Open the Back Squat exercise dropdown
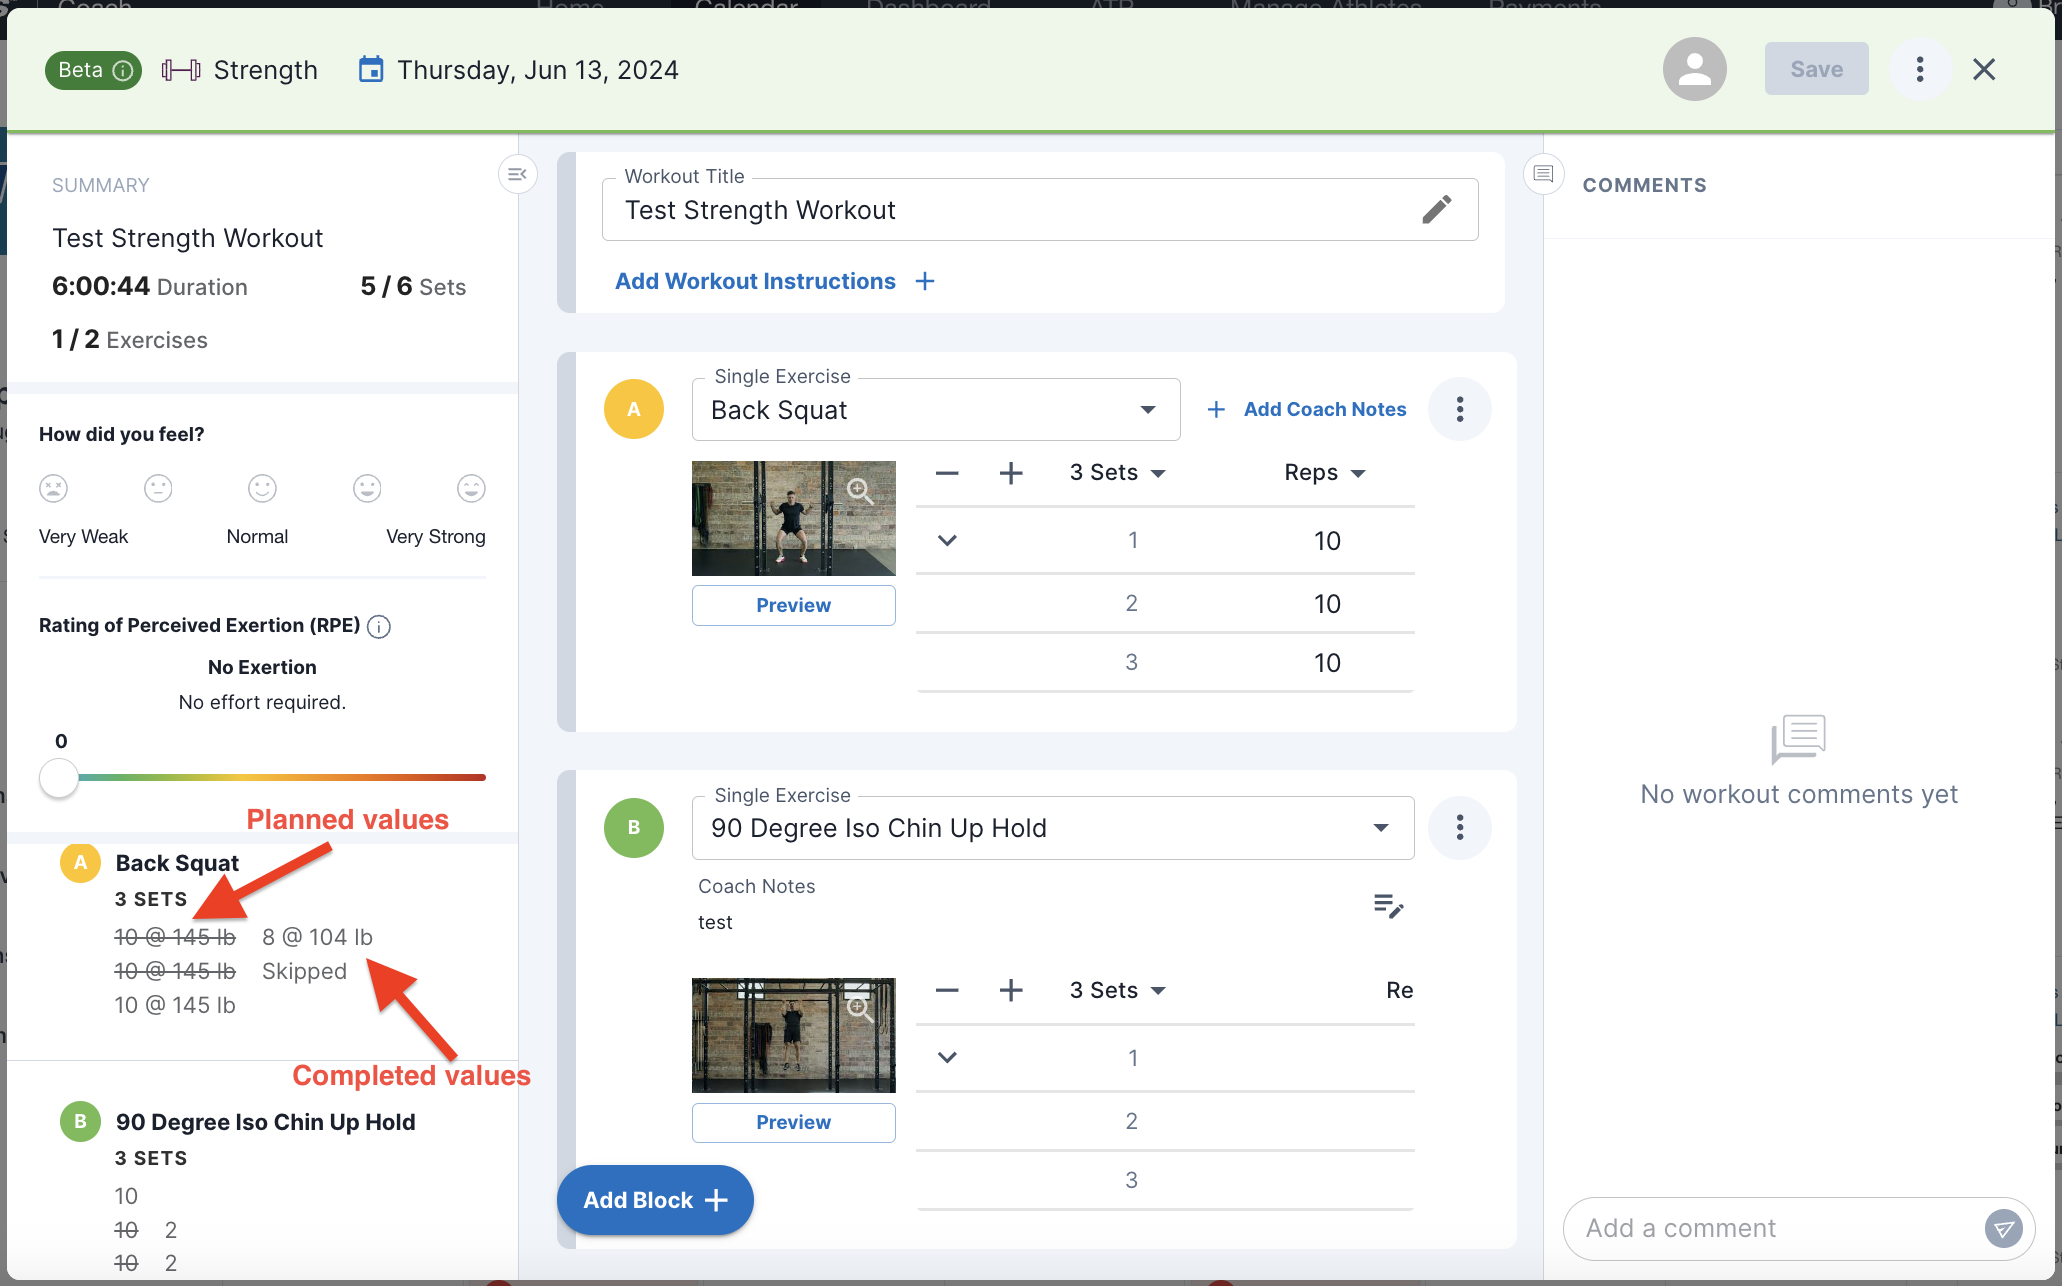 coord(1147,410)
